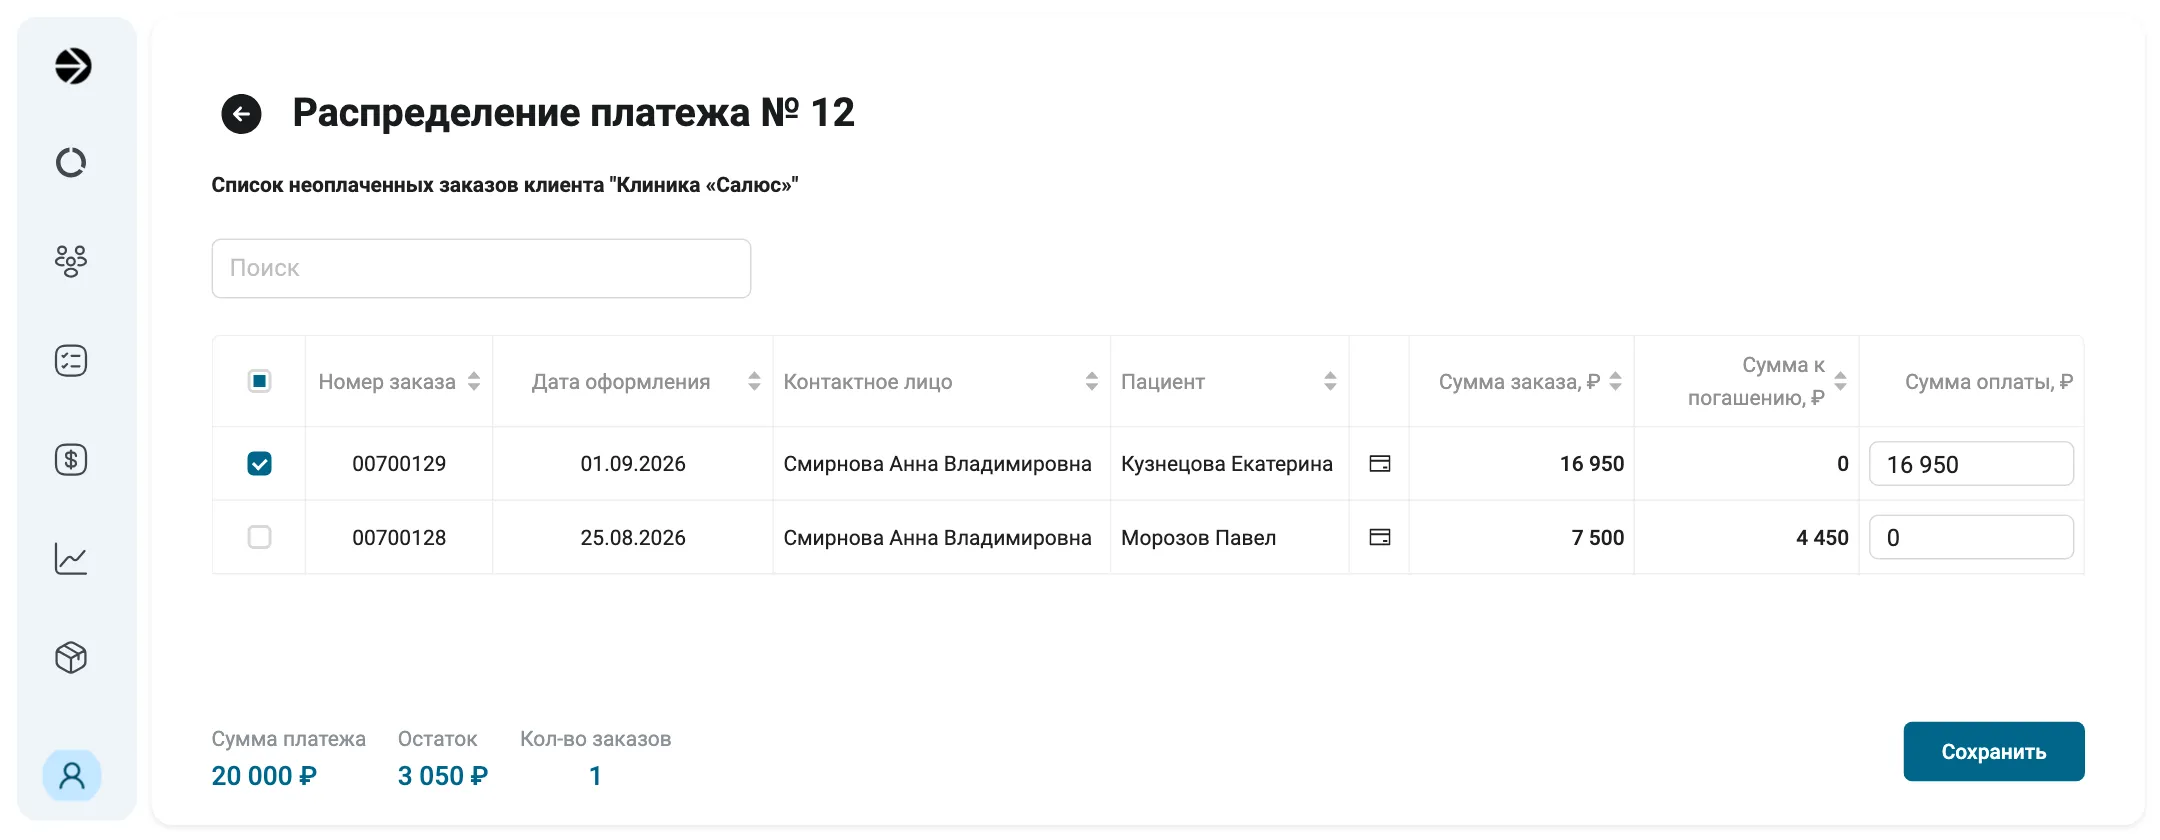Click order number 00700129 cell

(x=399, y=463)
